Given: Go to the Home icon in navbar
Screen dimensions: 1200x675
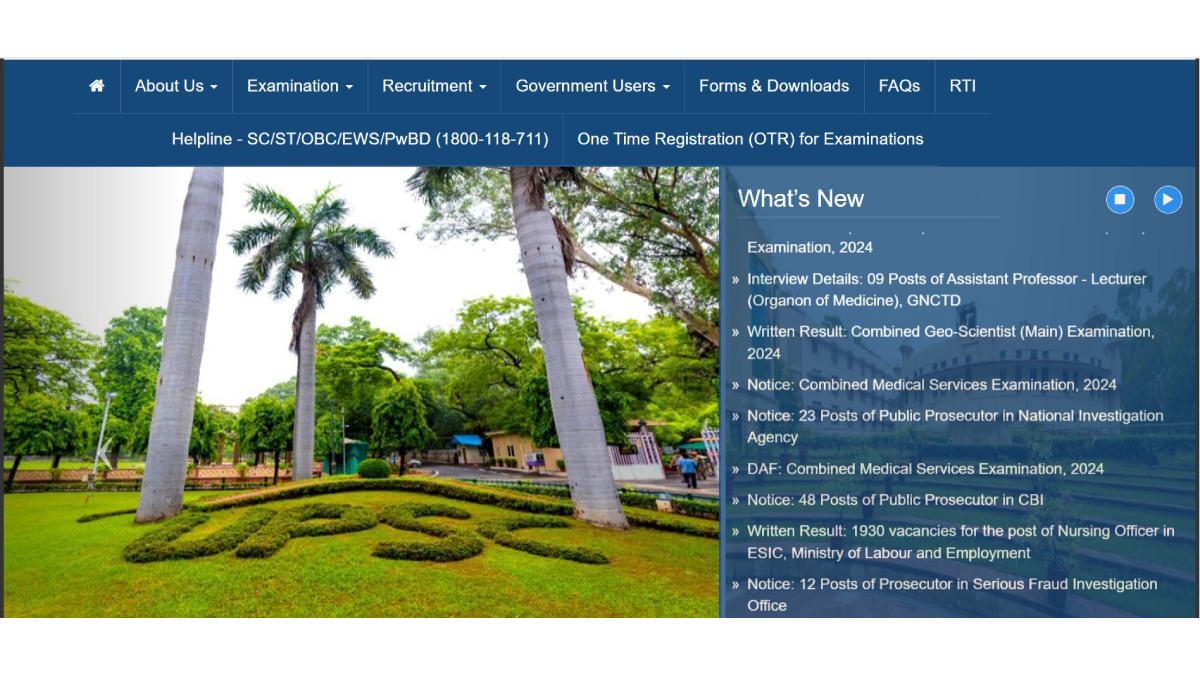Looking at the screenshot, I should 97,86.
